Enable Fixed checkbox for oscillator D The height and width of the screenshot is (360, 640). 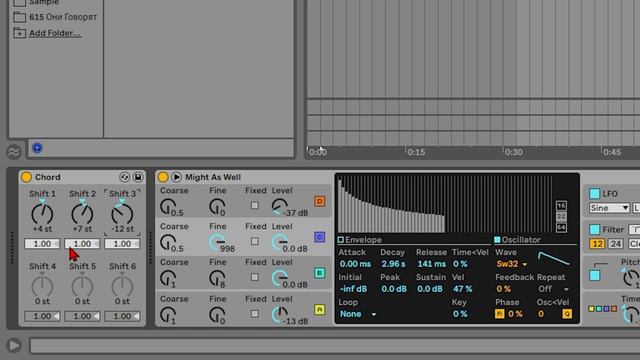click(255, 205)
